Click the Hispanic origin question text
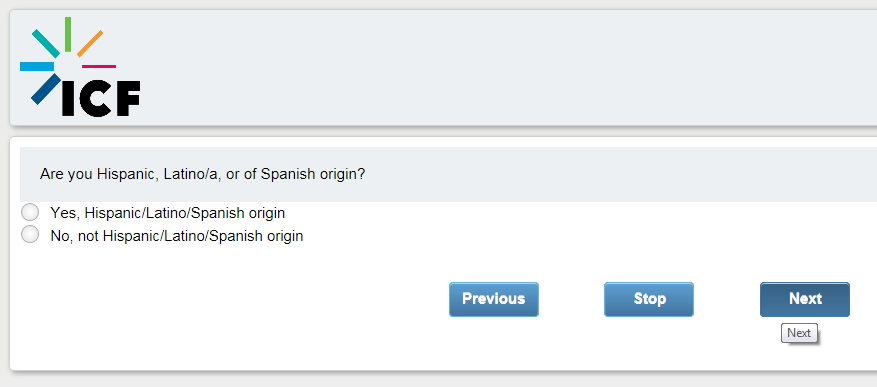Screen dimensions: 877x387 pyautogui.click(x=202, y=174)
